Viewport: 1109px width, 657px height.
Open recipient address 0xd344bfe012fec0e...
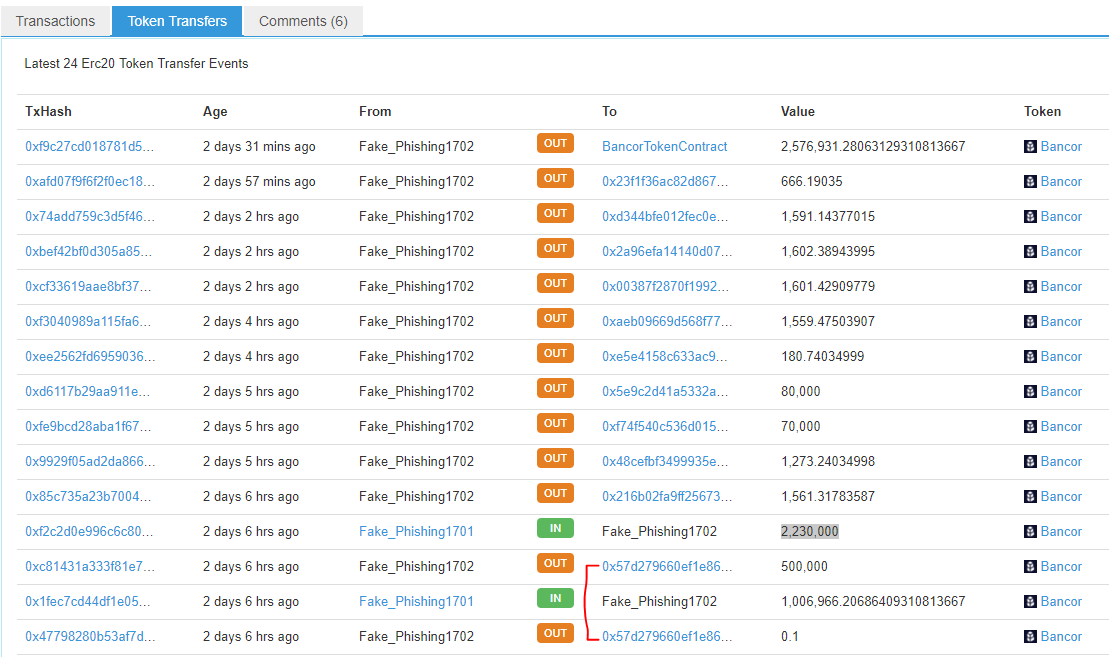click(x=665, y=216)
